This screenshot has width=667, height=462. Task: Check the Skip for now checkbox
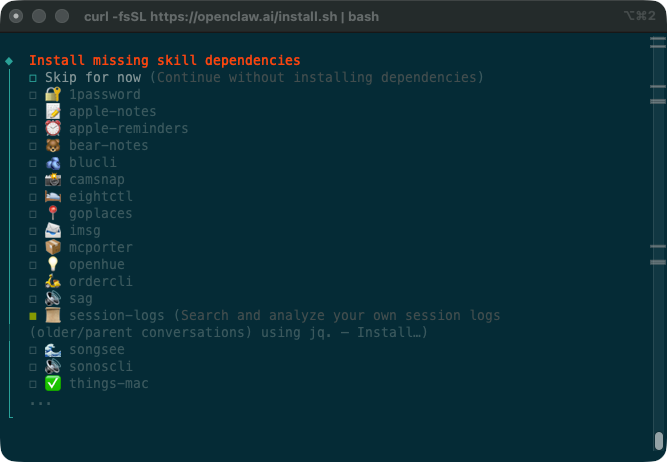point(33,77)
